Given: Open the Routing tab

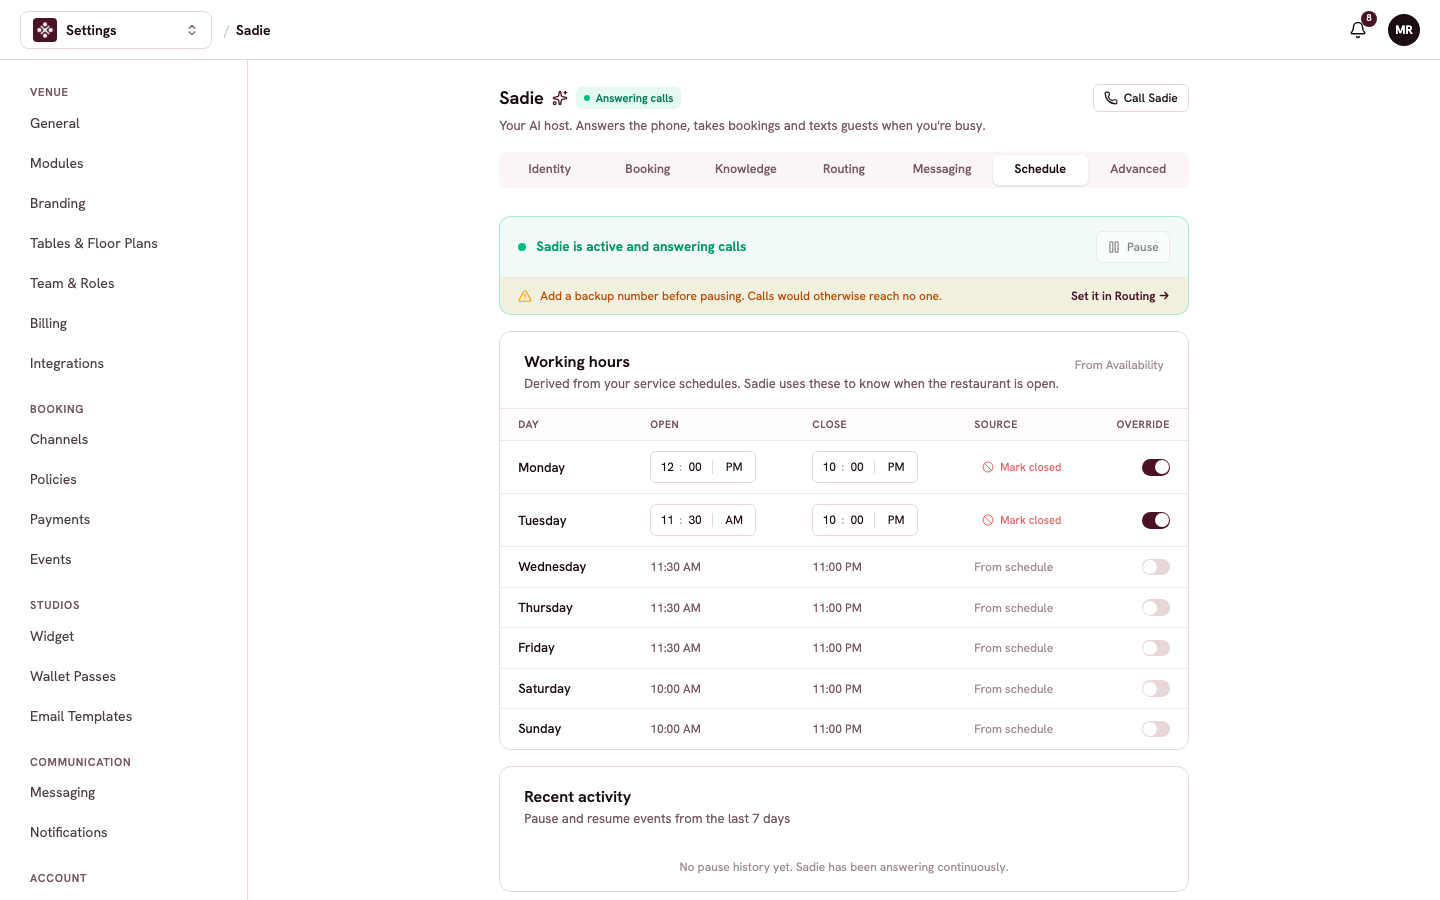Looking at the screenshot, I should coord(844,169).
